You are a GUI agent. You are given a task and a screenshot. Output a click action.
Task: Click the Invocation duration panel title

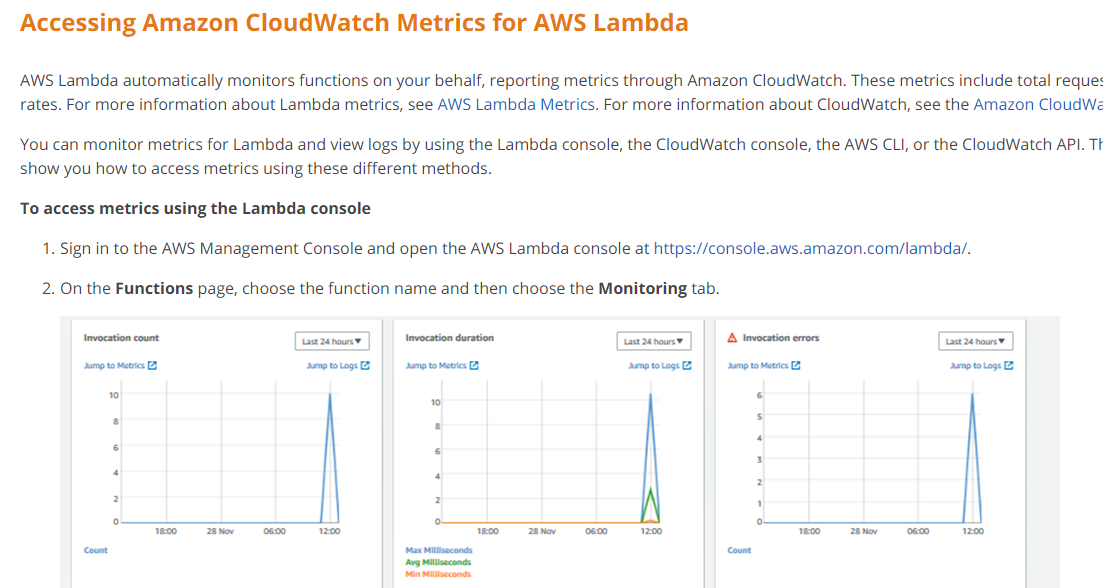click(449, 338)
